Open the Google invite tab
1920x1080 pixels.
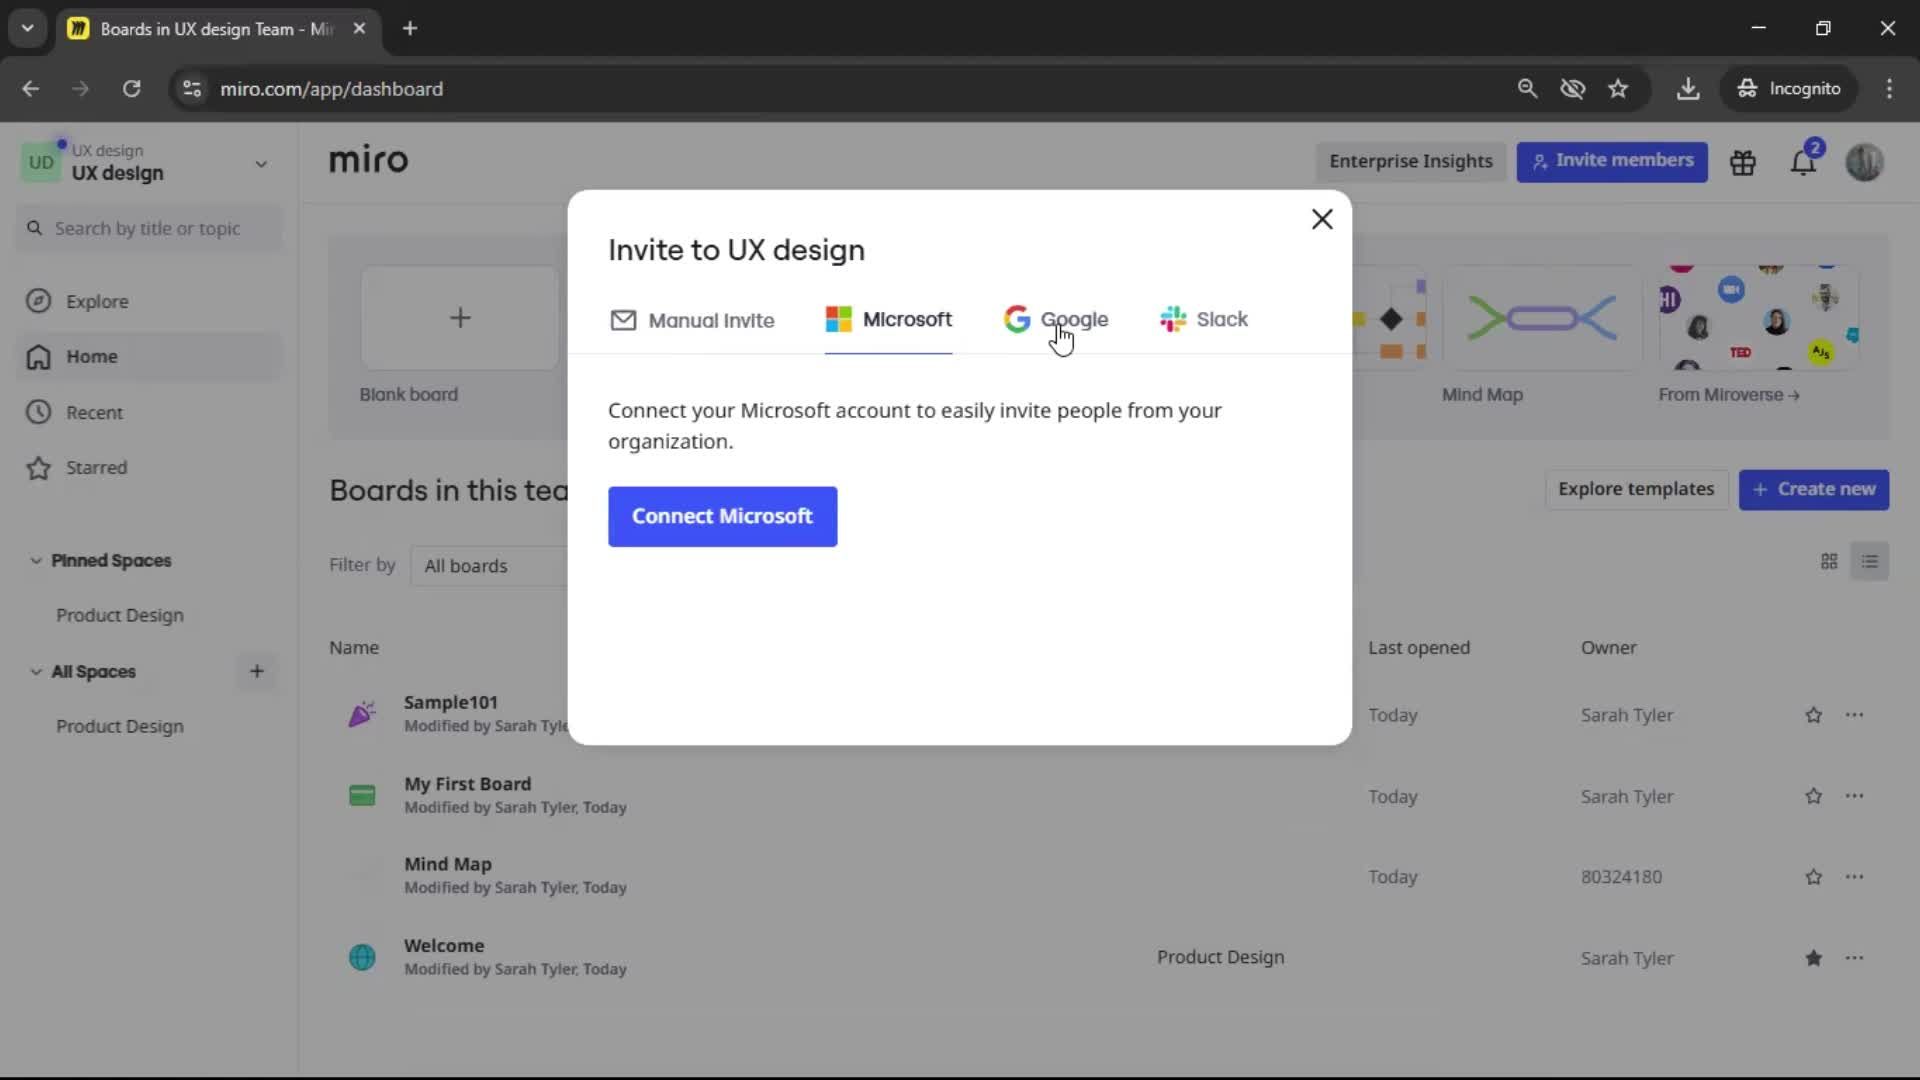pos(1056,320)
